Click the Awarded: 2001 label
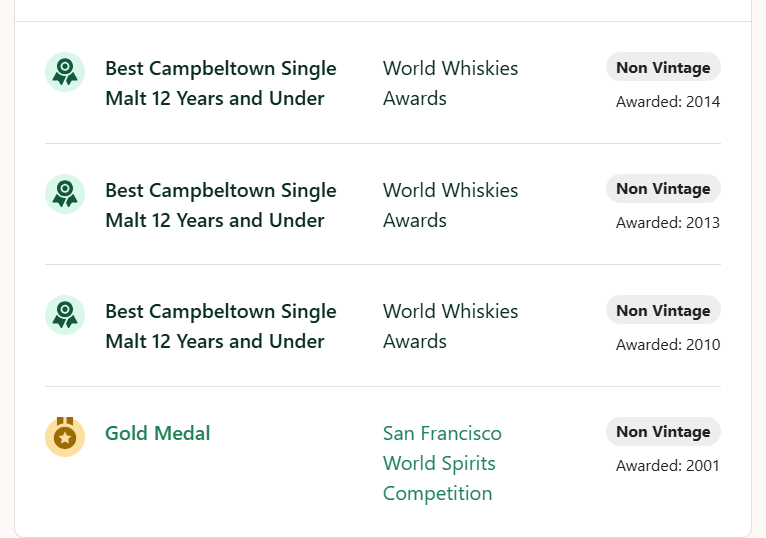This screenshot has height=538, width=766. click(x=668, y=466)
